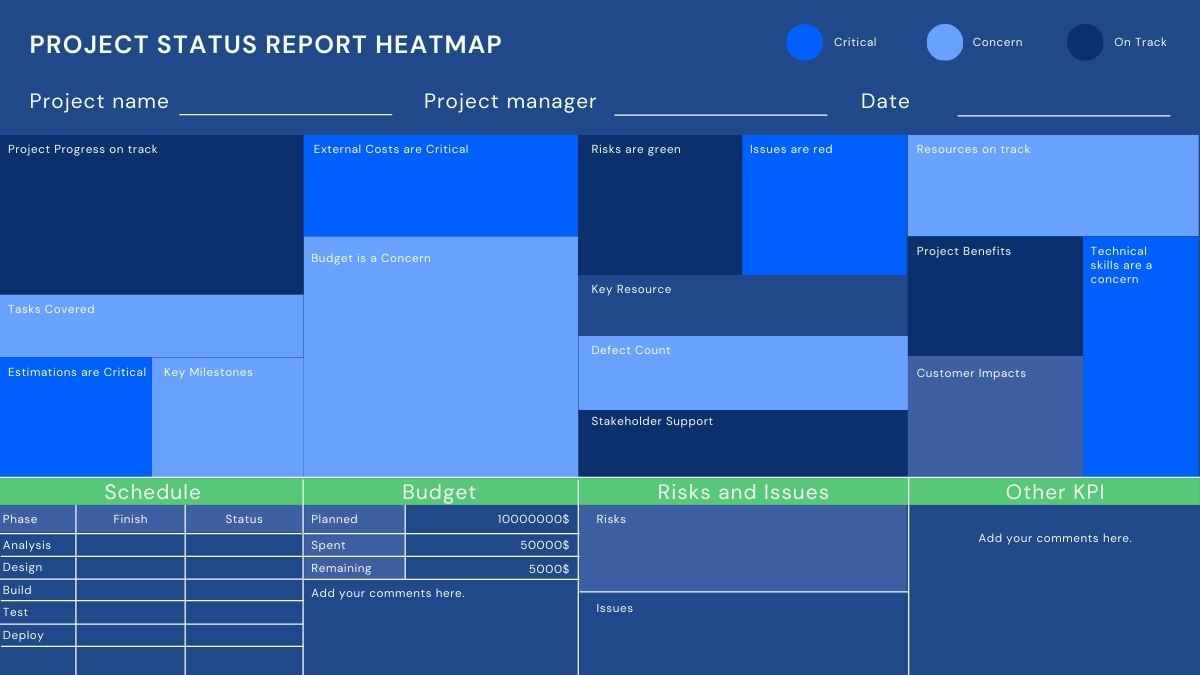This screenshot has width=1200, height=675.
Task: Select the 'External Costs are Critical' tile
Action: coord(441,186)
